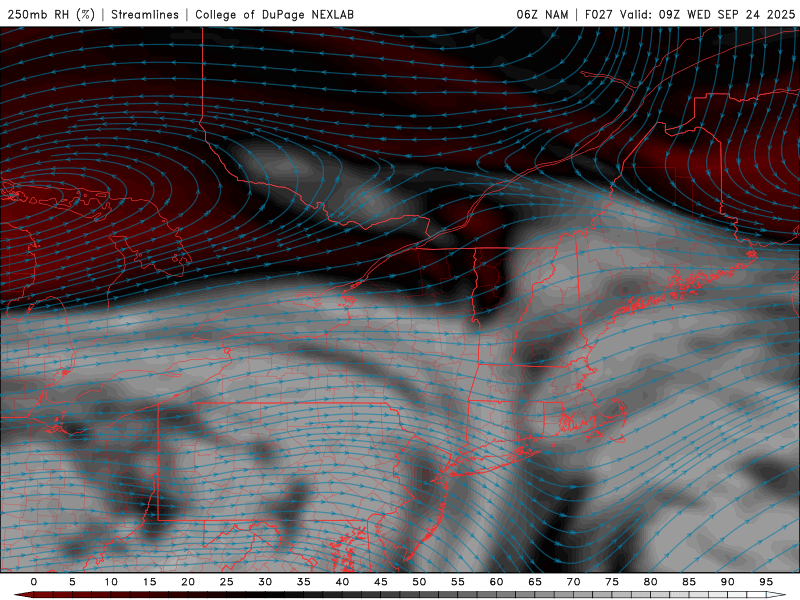The image size is (800, 600).
Task: Select the 60 tick label on color scale
Action: pyautogui.click(x=496, y=582)
